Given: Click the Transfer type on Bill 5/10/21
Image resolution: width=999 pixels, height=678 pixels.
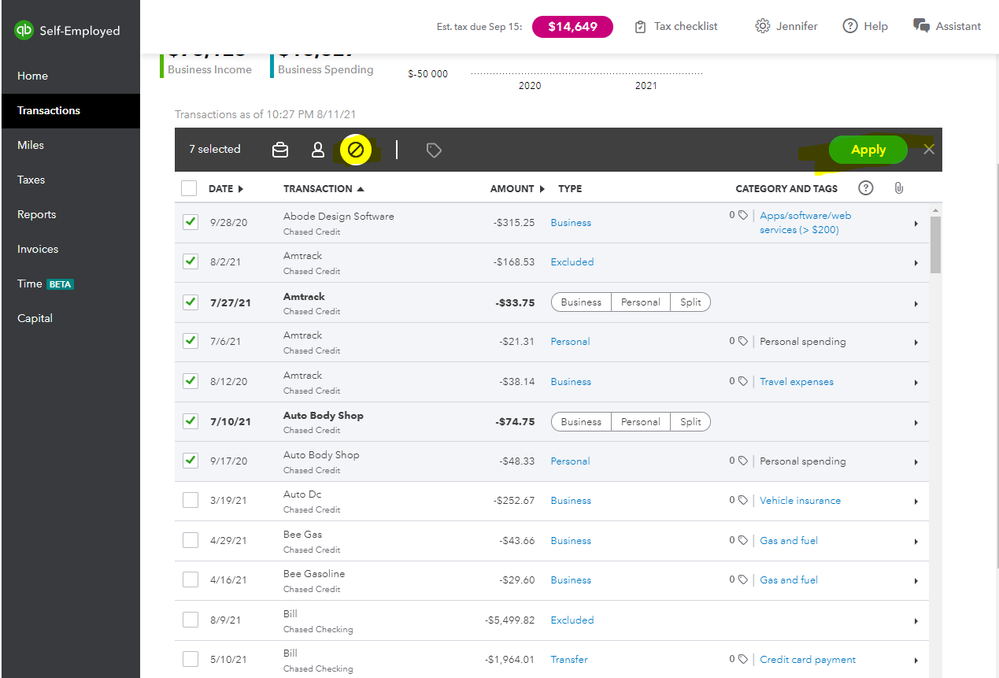Looking at the screenshot, I should [569, 660].
